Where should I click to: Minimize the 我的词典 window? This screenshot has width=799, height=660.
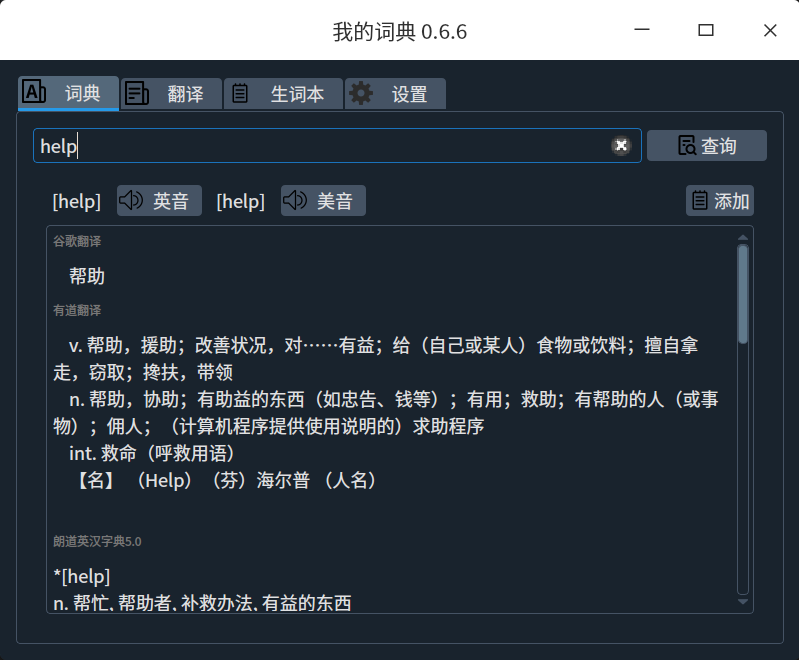(x=643, y=31)
